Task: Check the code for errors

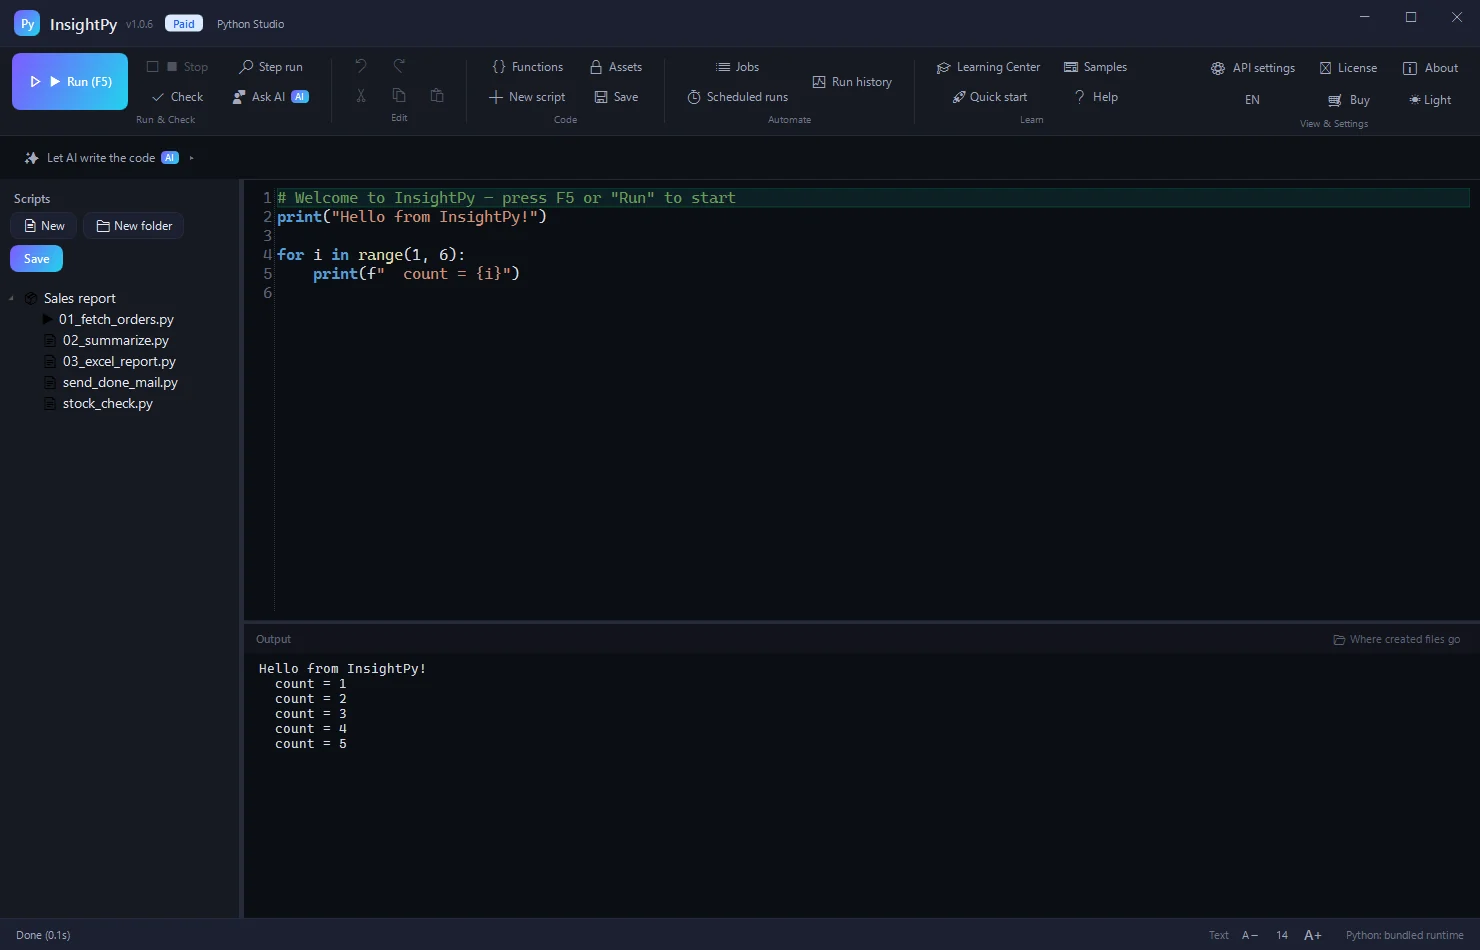Action: click(x=177, y=97)
